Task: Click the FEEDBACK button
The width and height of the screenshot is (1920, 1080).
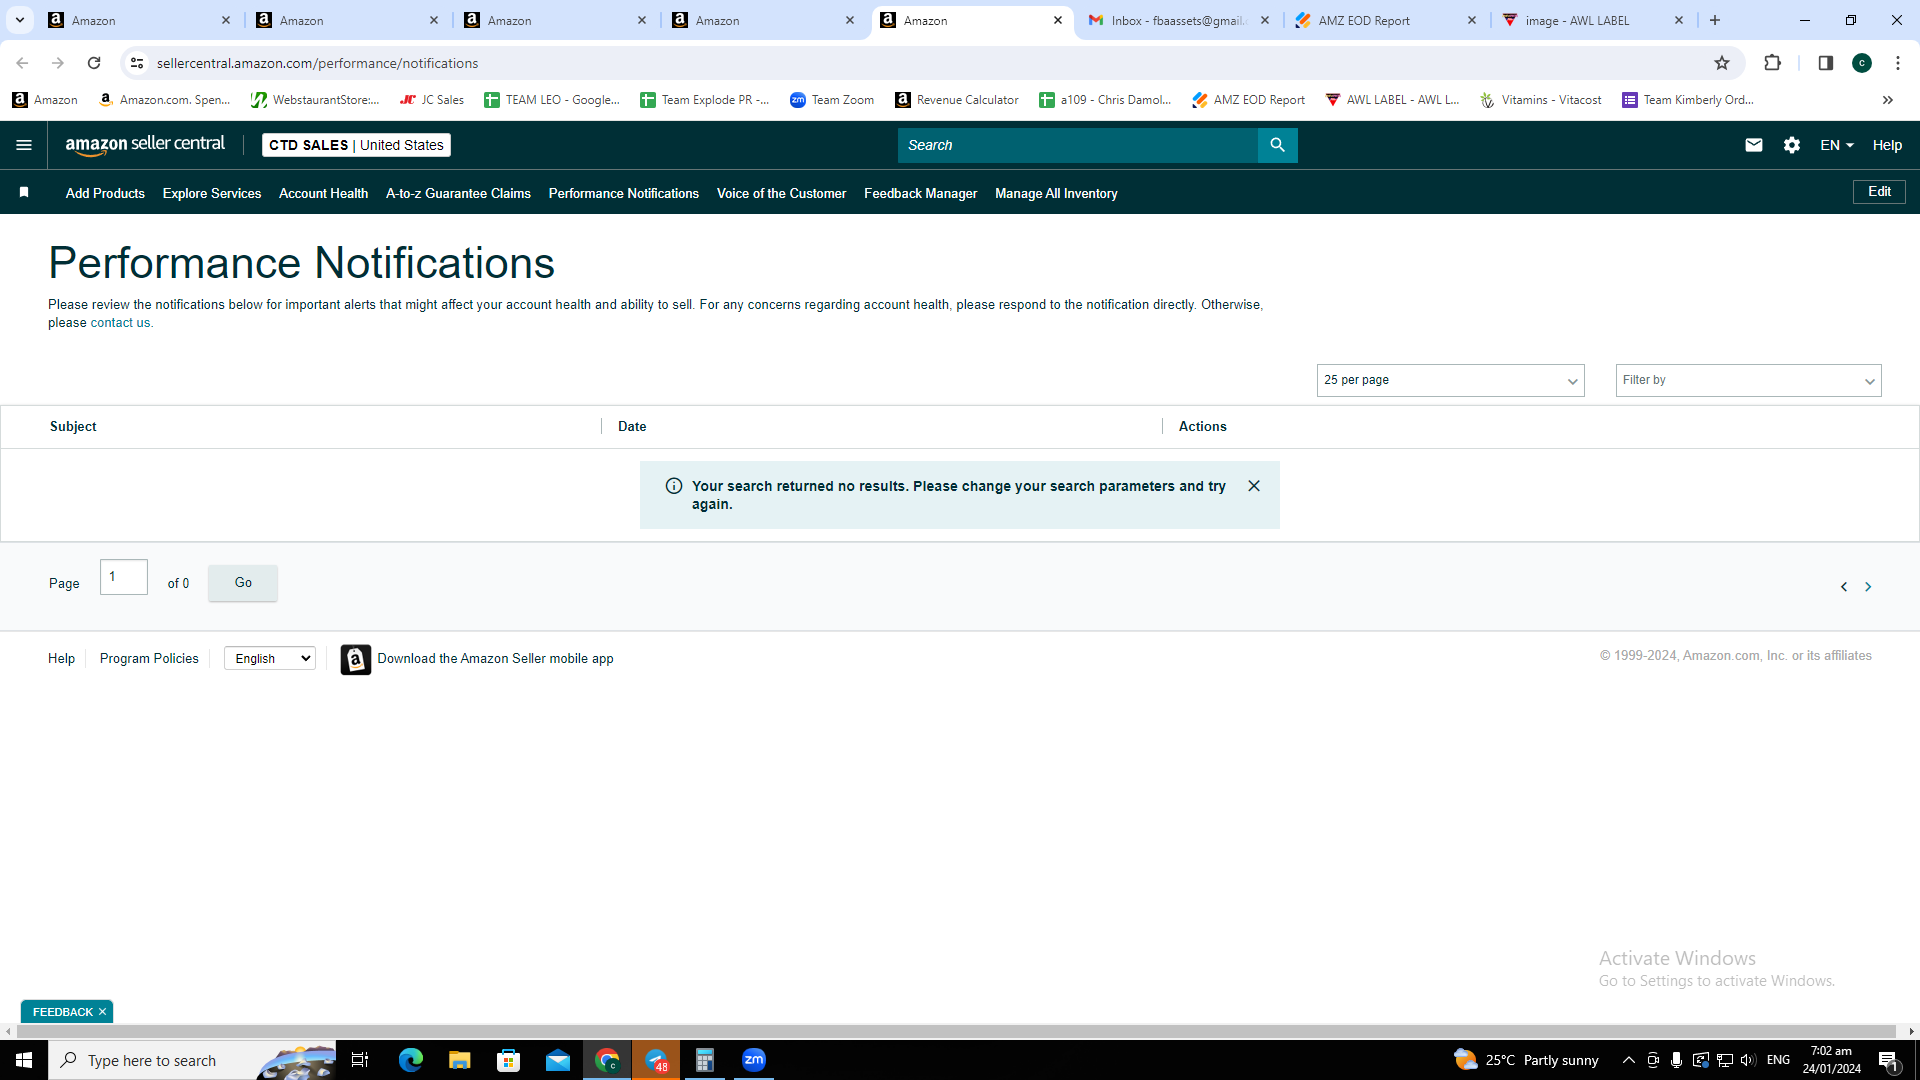Action: click(x=62, y=1012)
